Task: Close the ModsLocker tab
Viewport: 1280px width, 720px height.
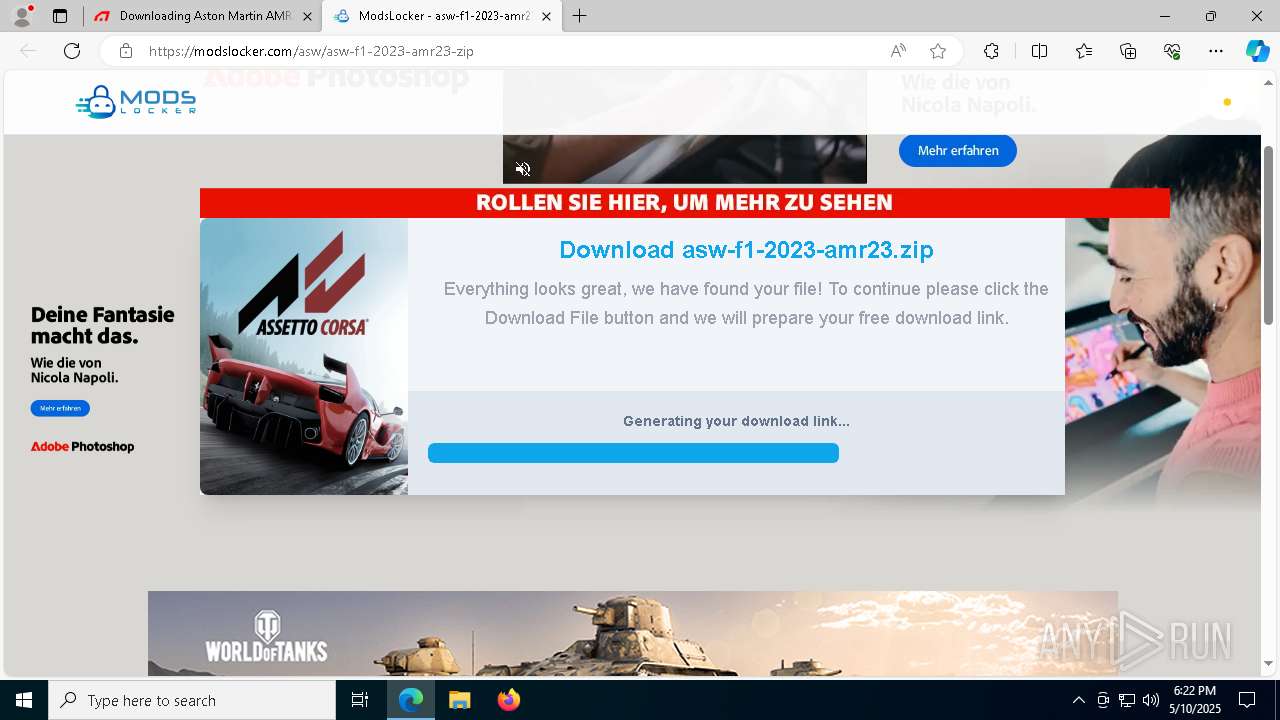Action: pyautogui.click(x=545, y=16)
